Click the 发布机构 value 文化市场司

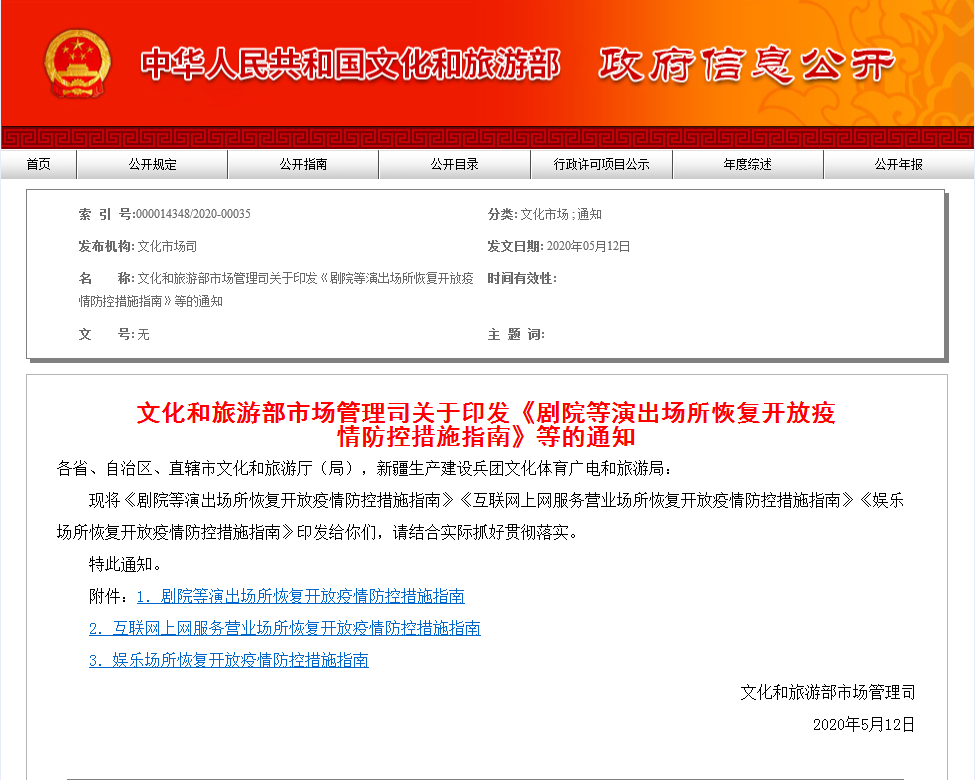pos(166,247)
